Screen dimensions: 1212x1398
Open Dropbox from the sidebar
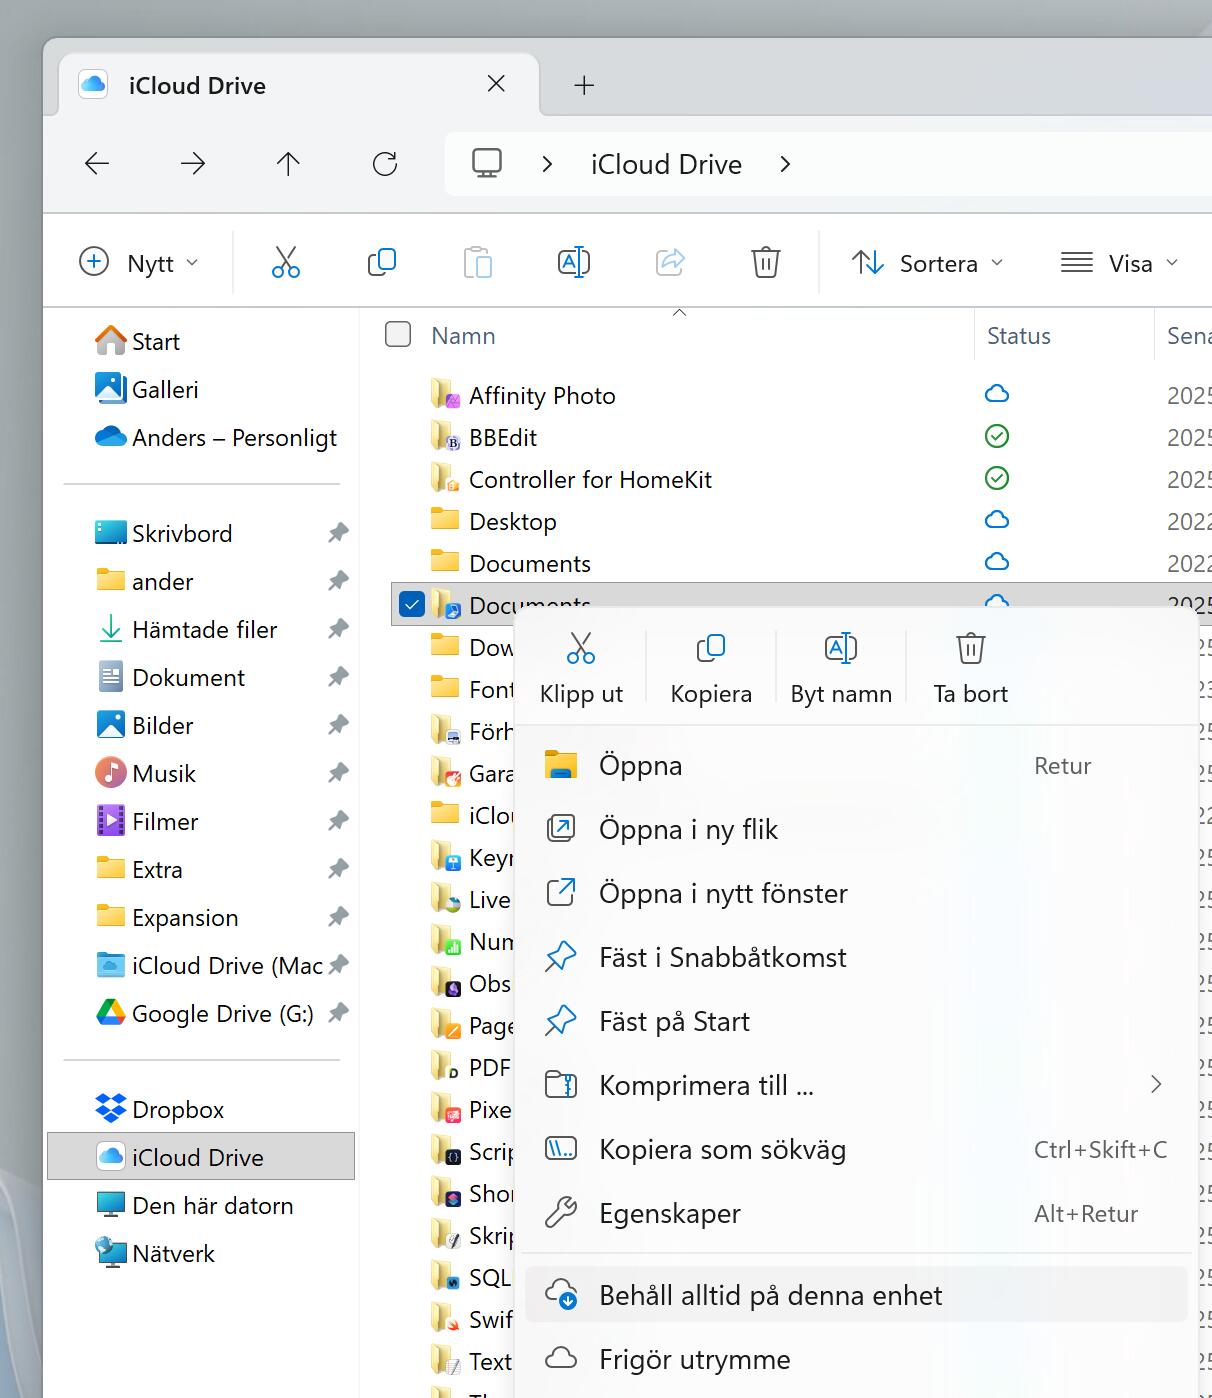pos(178,1108)
